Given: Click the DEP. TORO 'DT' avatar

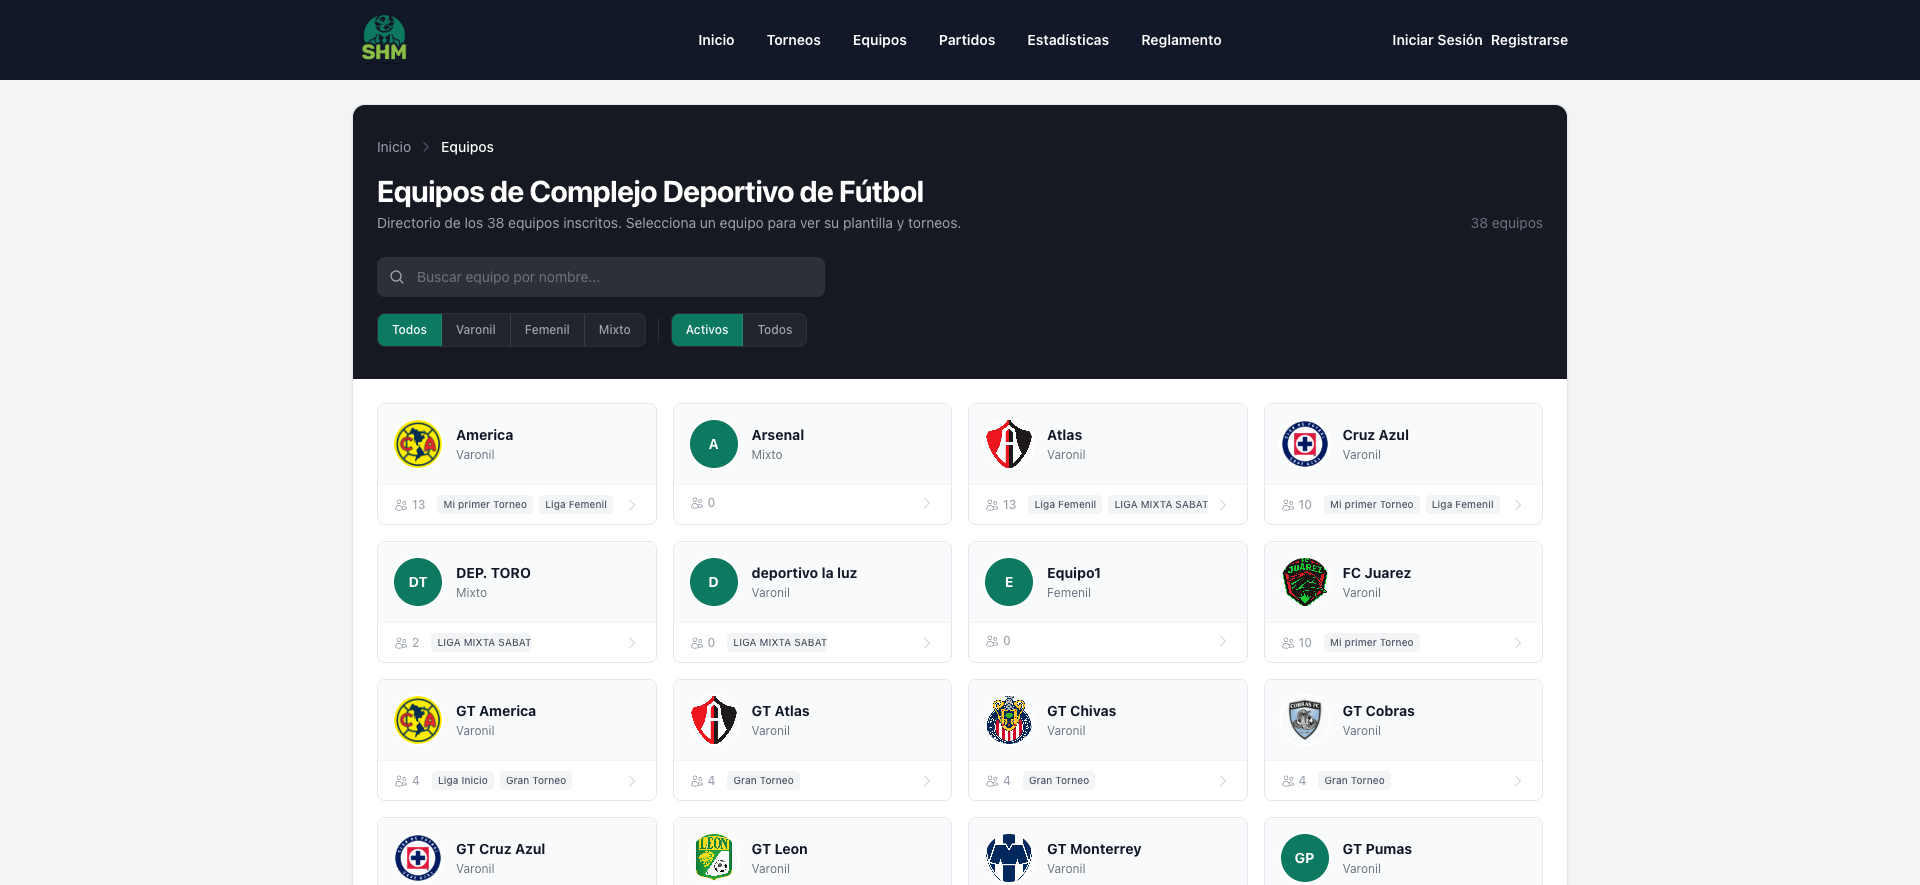Looking at the screenshot, I should tap(418, 582).
